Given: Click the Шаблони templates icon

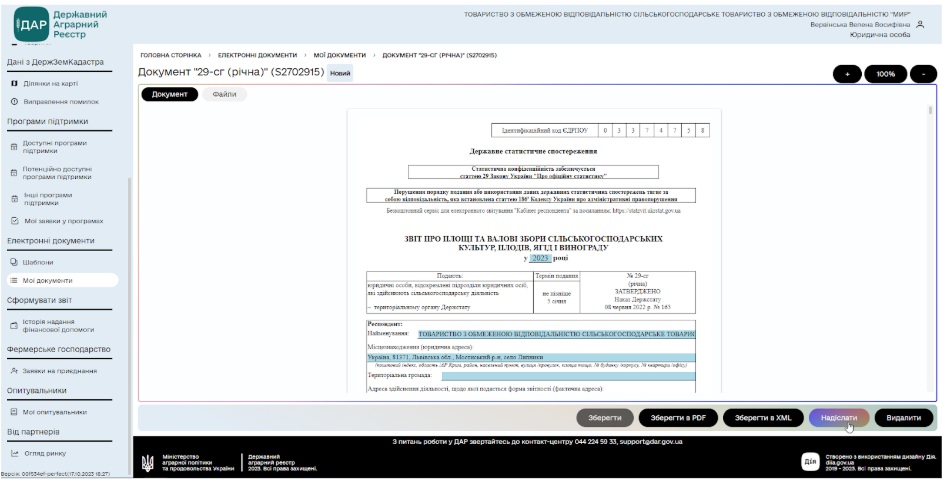Looking at the screenshot, I should 14,262.
